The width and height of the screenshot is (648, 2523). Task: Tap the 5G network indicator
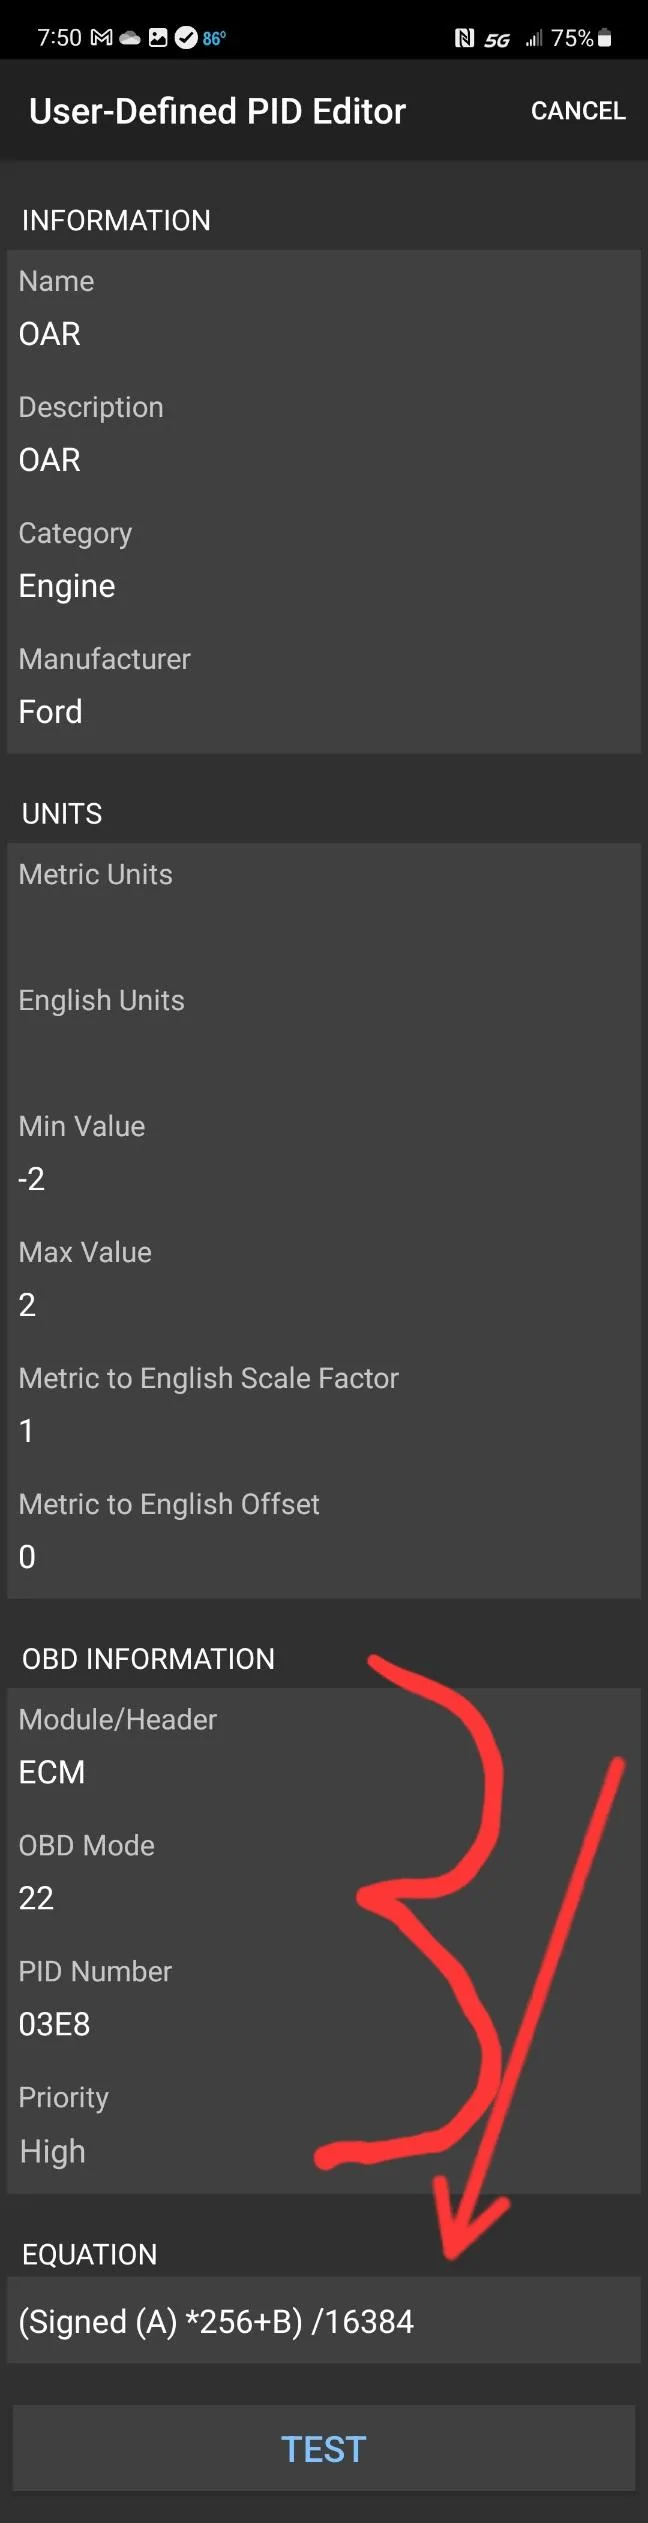tap(497, 39)
